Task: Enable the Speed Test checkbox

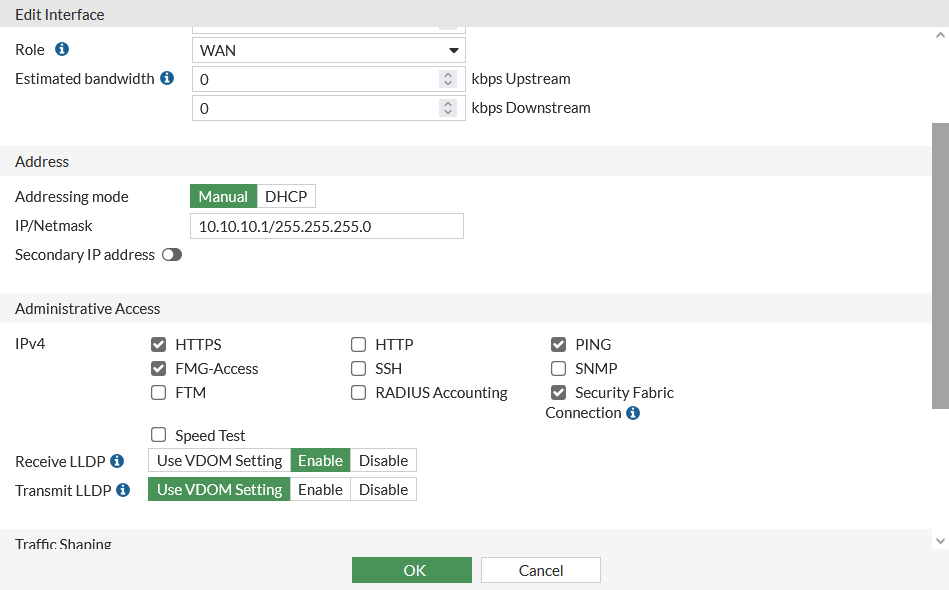Action: coord(159,436)
